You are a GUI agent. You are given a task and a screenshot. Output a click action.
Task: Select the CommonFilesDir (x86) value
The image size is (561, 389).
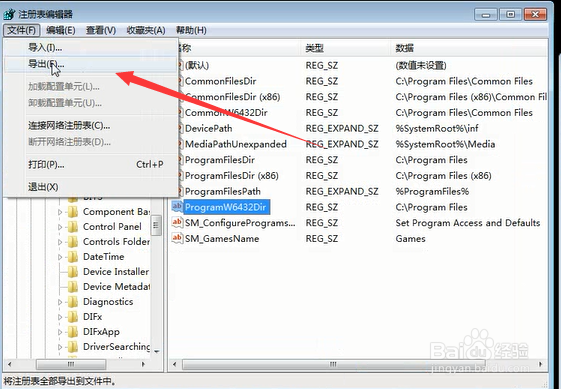(233, 97)
